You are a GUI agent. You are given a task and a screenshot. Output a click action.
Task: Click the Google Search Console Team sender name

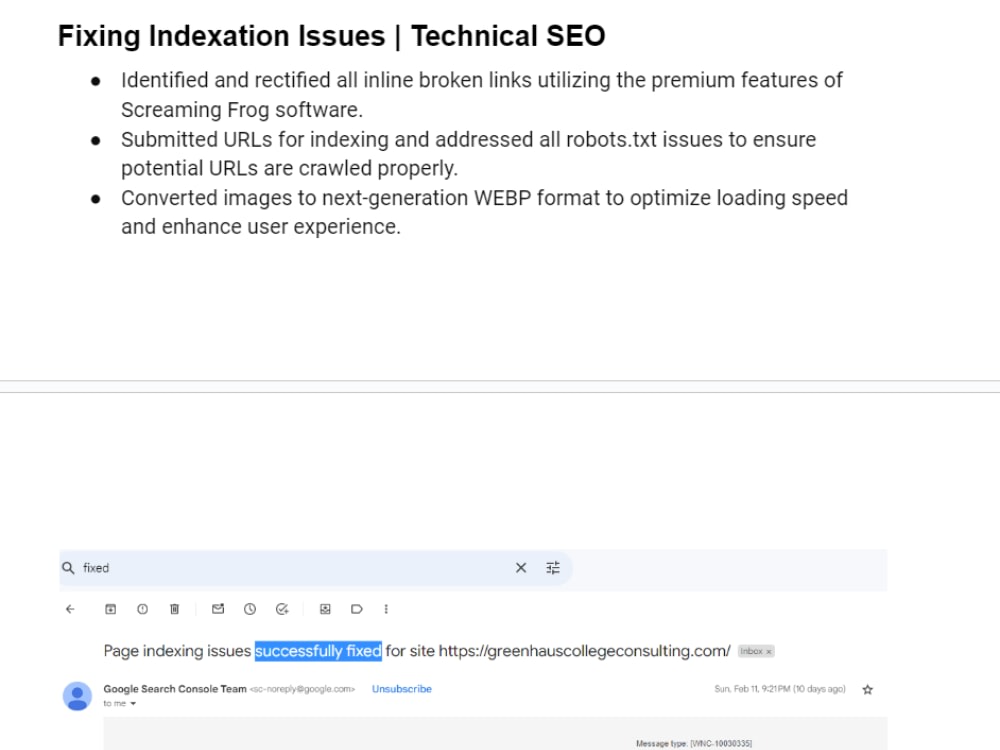click(175, 689)
